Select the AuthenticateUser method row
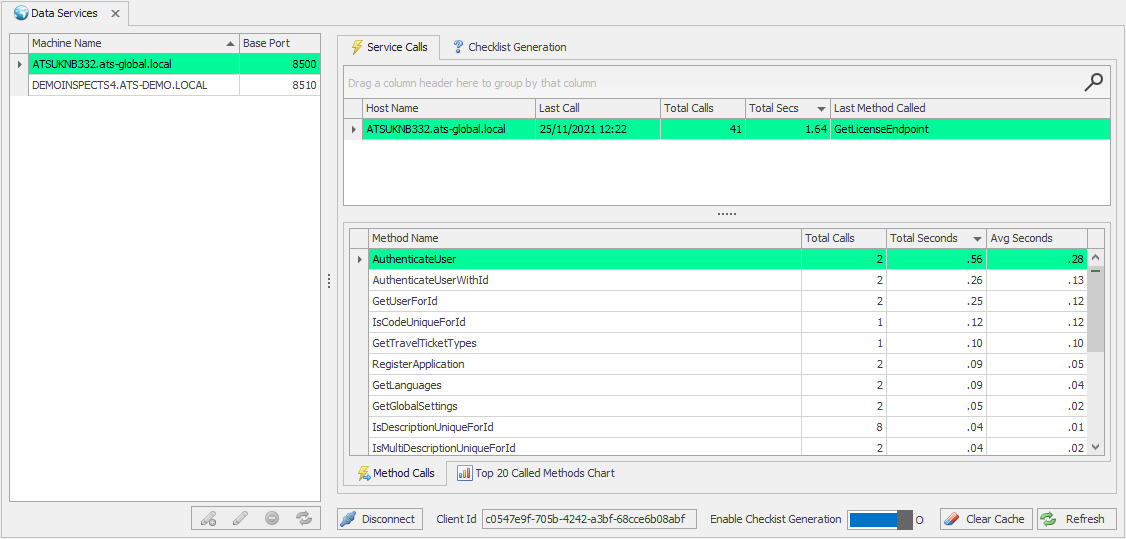1126x539 pixels. (718, 259)
